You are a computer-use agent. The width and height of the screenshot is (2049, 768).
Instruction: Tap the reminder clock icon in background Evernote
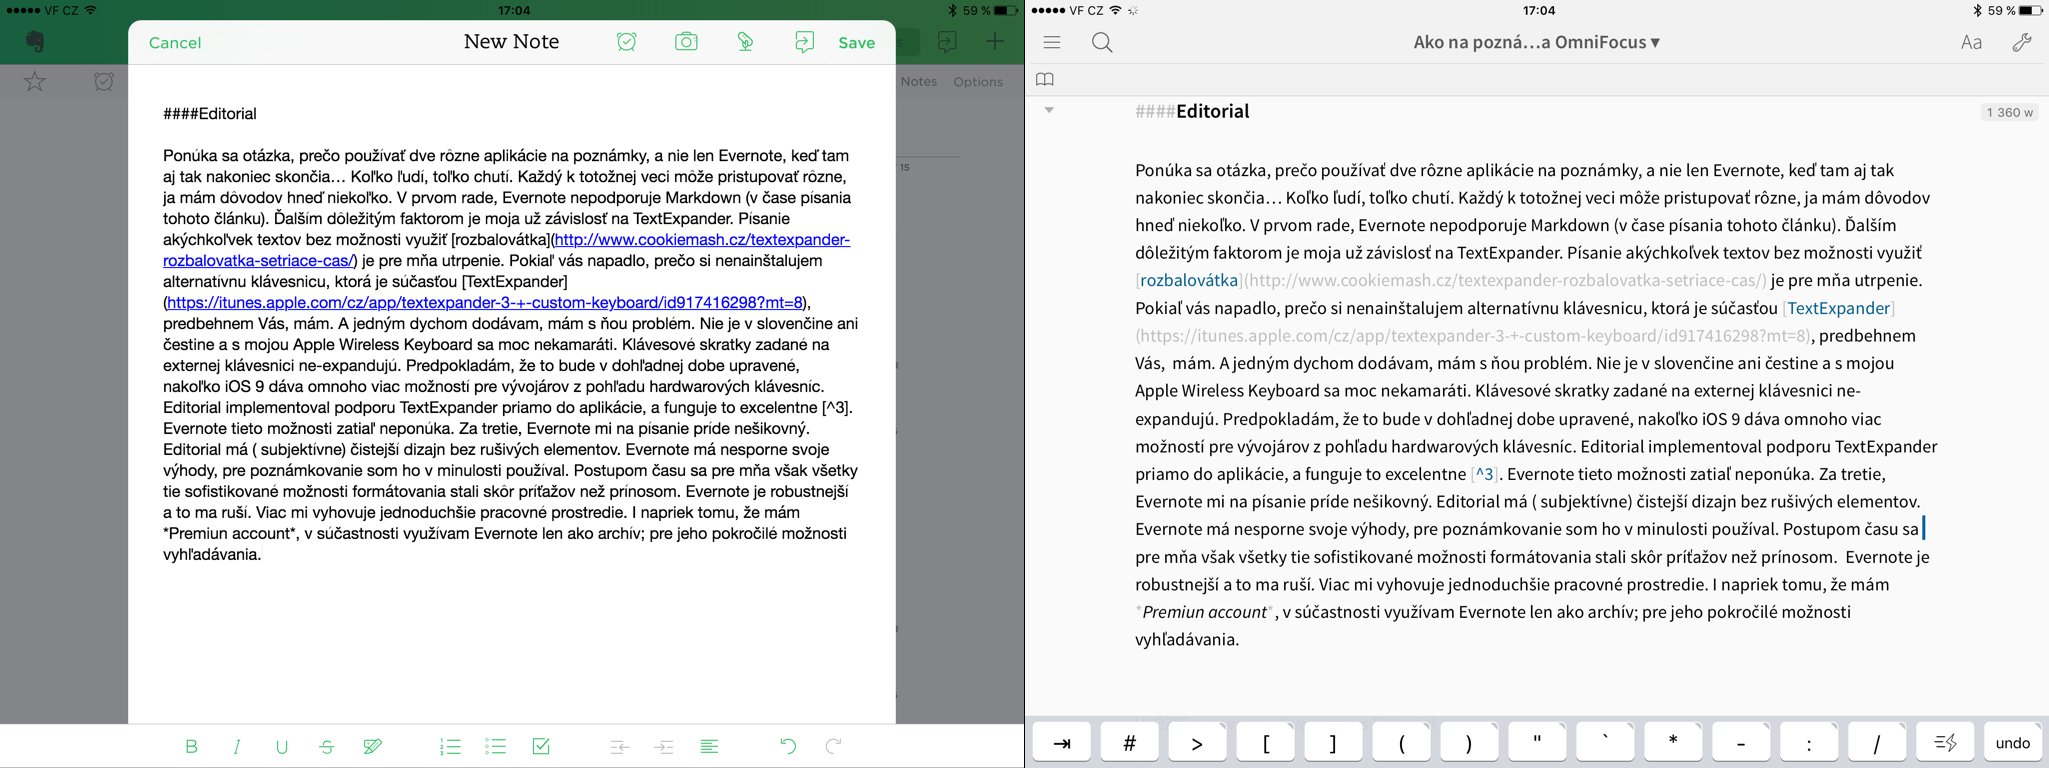(104, 82)
